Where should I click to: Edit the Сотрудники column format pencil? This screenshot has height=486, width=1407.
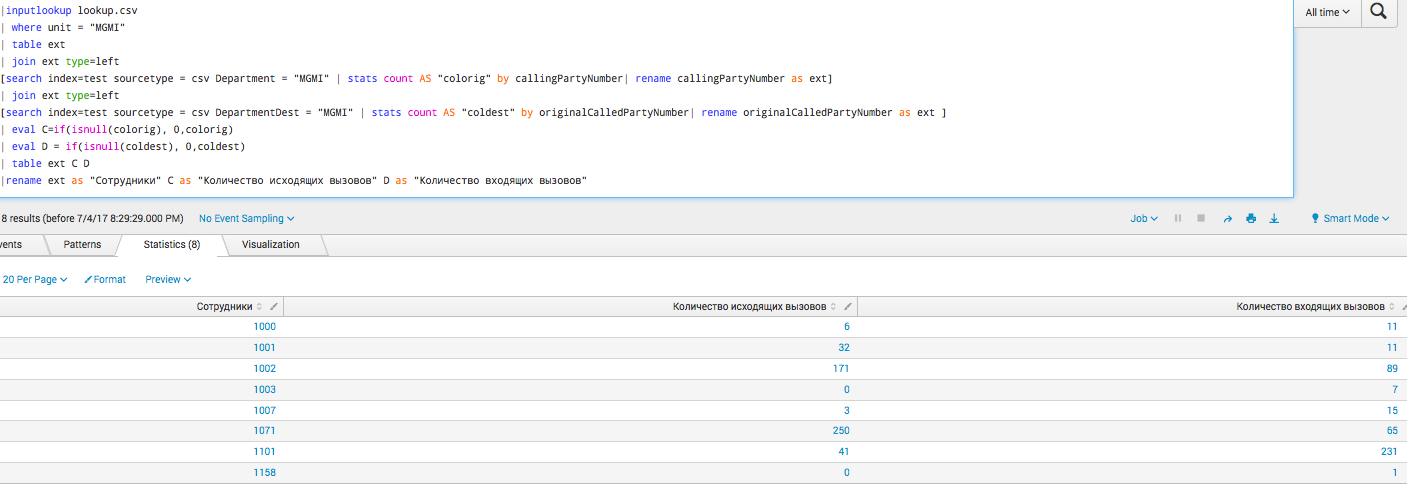pos(274,307)
